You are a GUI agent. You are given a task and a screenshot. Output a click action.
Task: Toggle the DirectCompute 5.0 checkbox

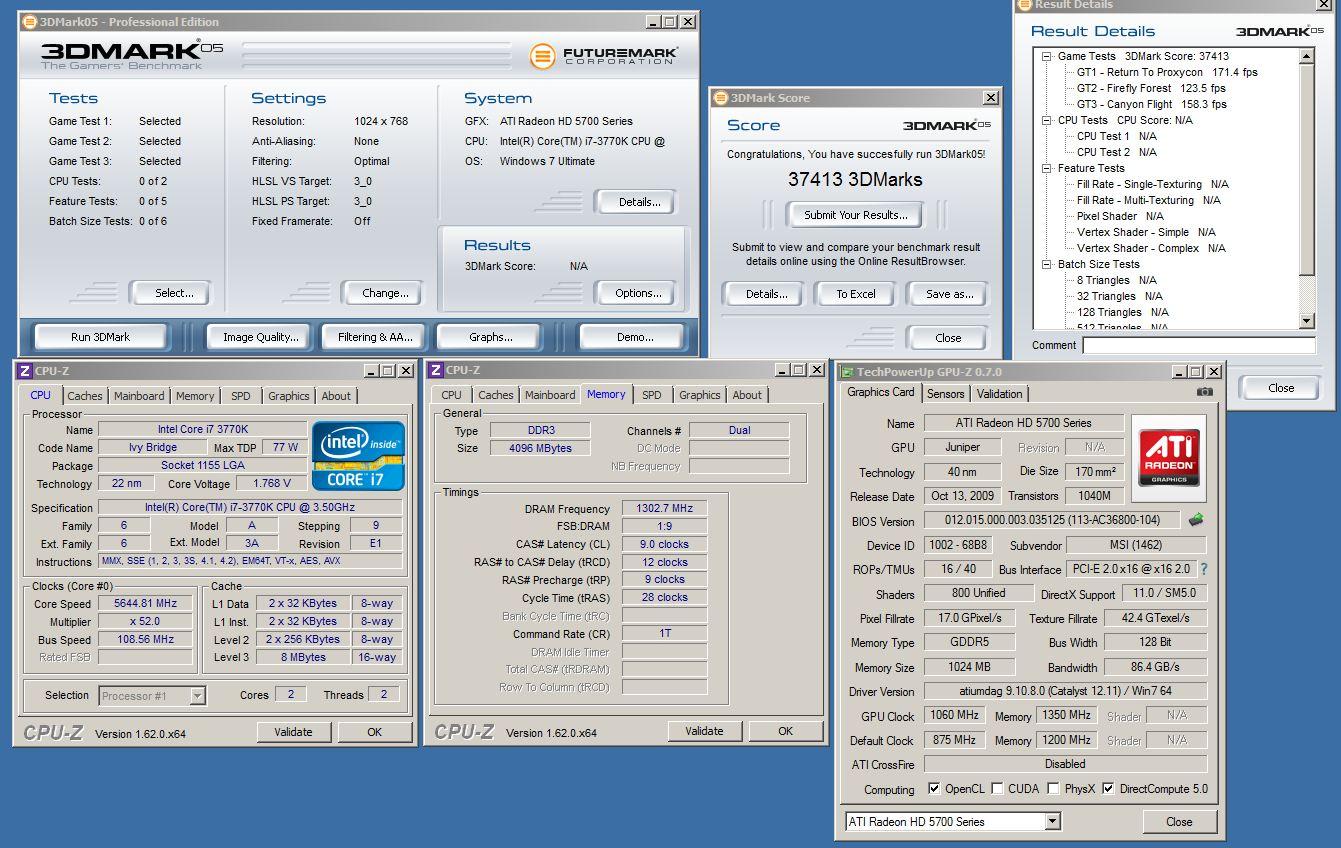1108,789
